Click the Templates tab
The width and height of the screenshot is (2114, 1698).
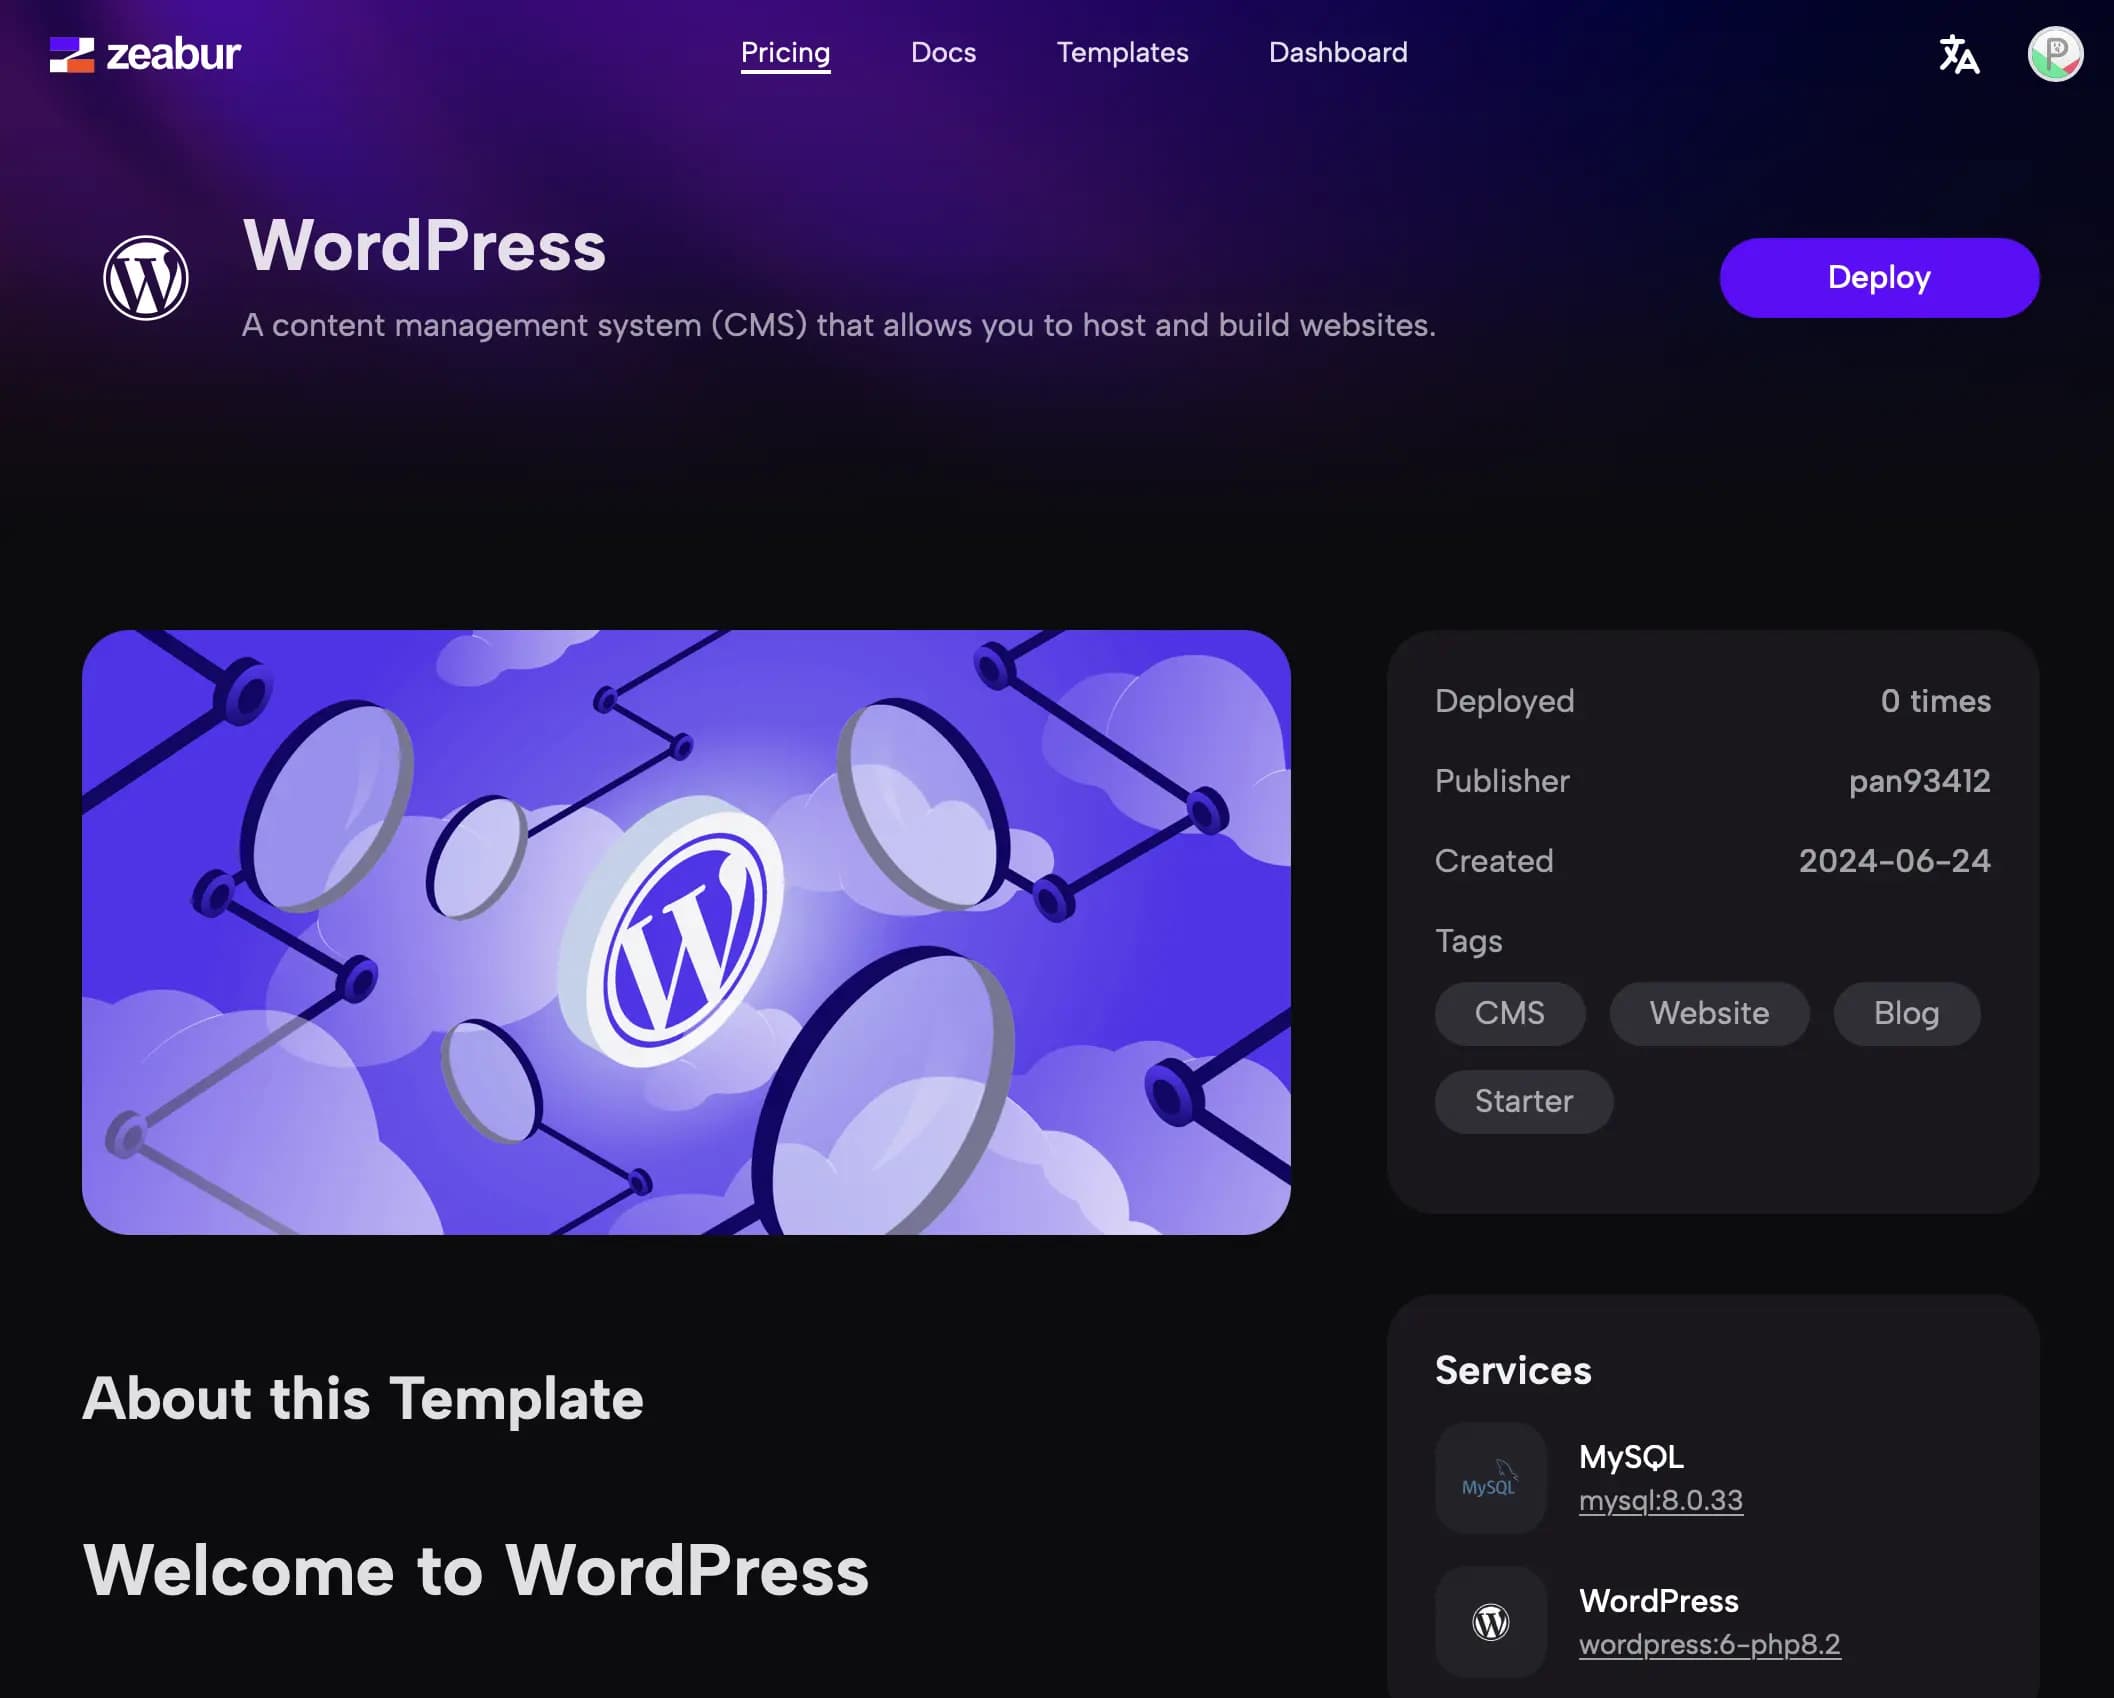pos(1123,52)
